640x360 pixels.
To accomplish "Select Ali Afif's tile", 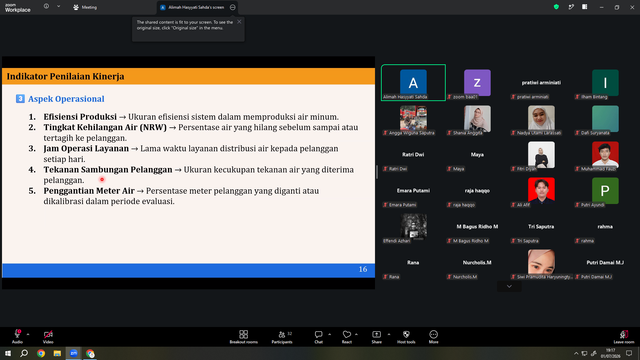I will 541,190.
